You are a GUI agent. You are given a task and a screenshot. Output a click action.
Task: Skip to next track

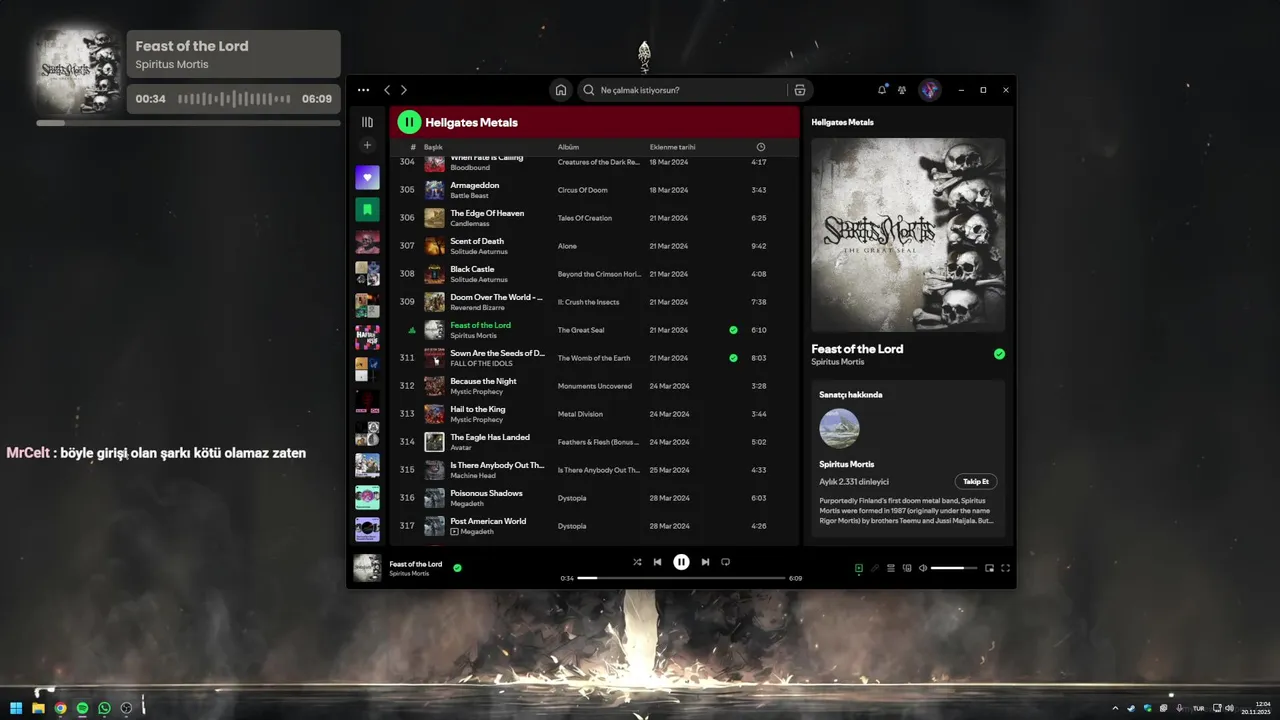705,562
